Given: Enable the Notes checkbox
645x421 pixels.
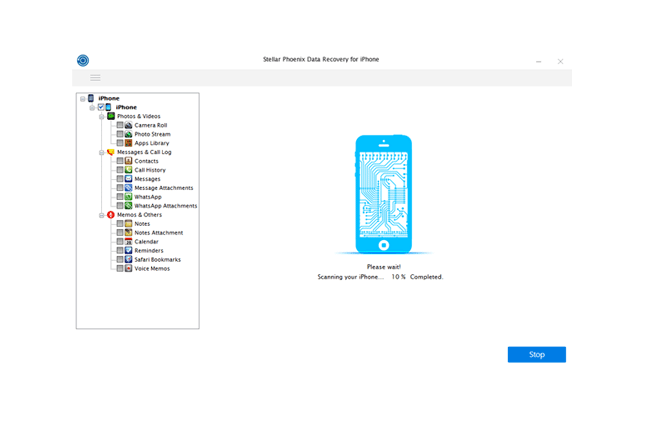Looking at the screenshot, I should point(120,224).
